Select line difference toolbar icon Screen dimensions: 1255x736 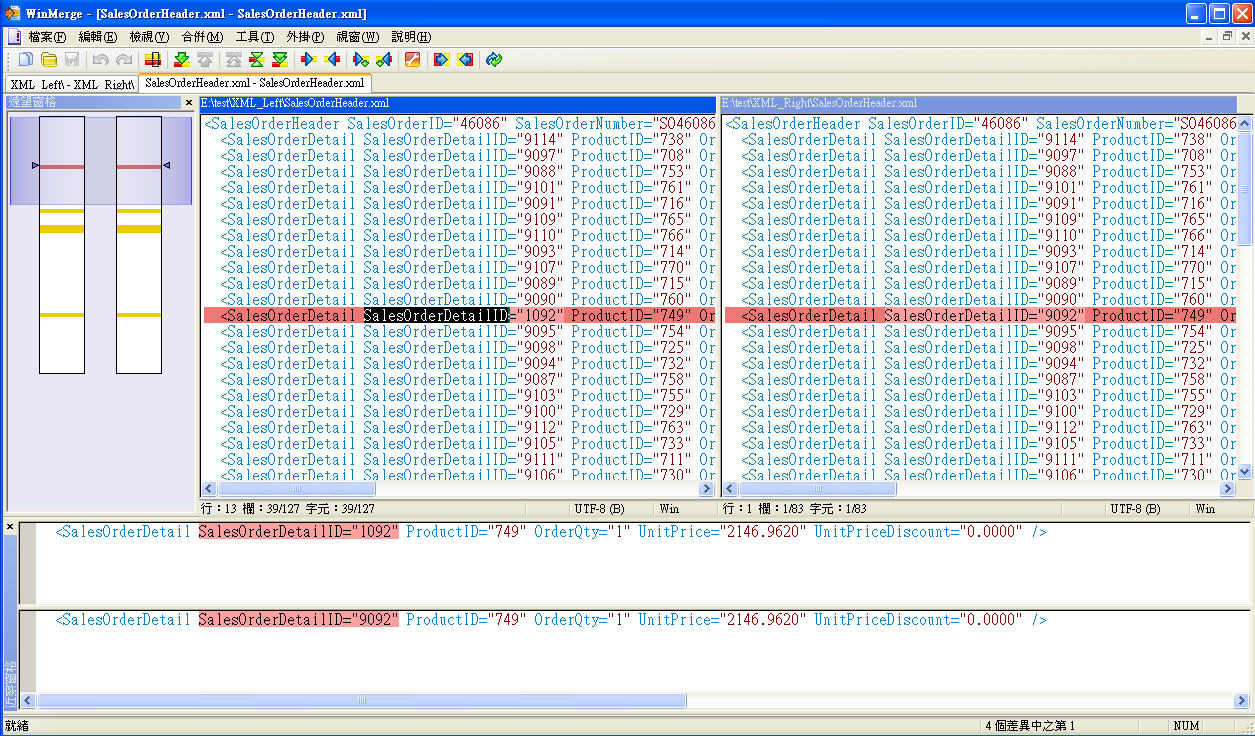[x=153, y=60]
